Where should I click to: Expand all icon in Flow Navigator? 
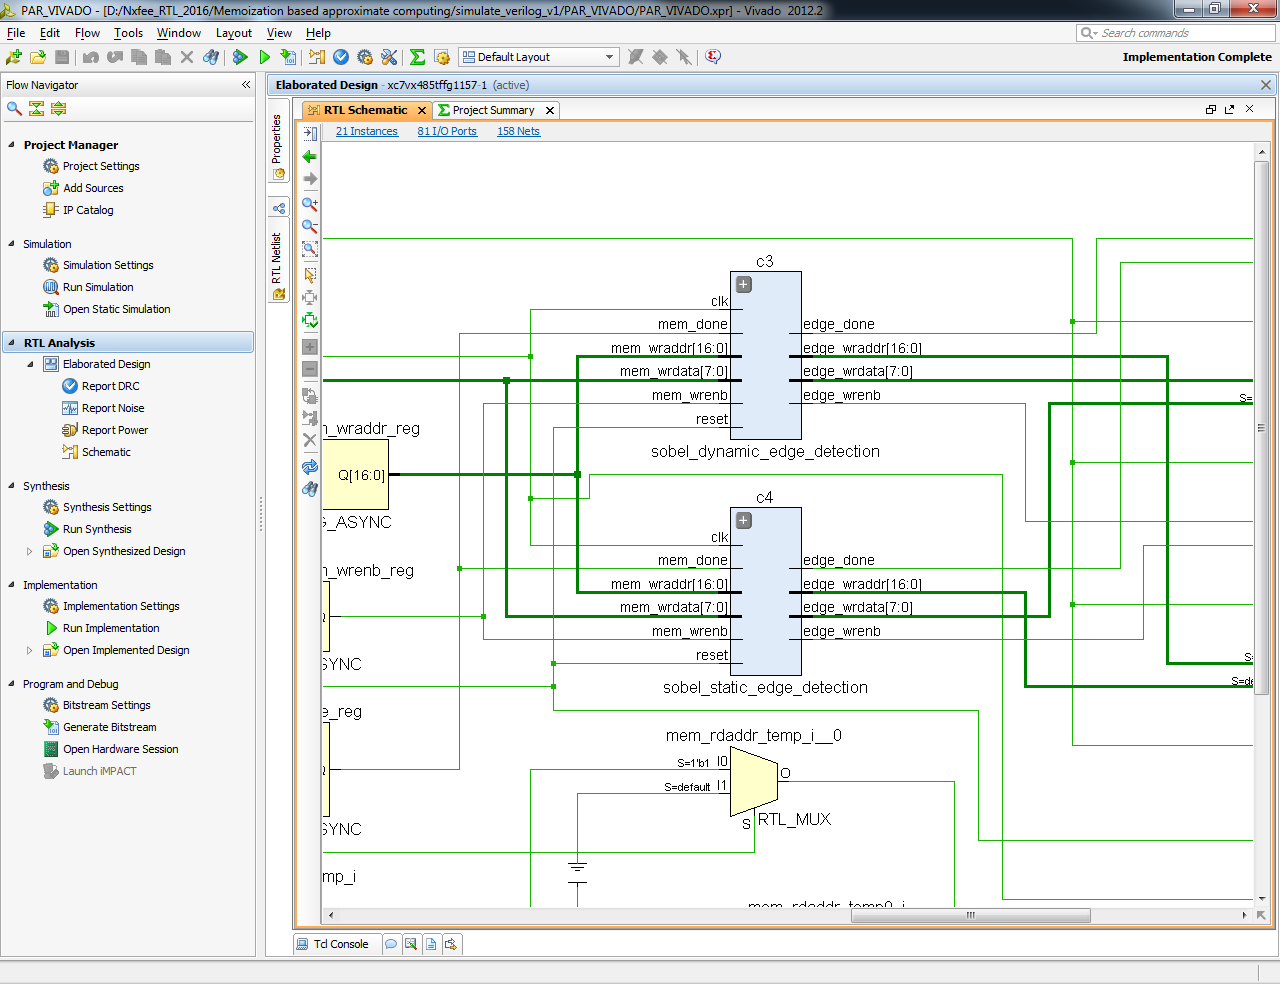pyautogui.click(x=58, y=108)
